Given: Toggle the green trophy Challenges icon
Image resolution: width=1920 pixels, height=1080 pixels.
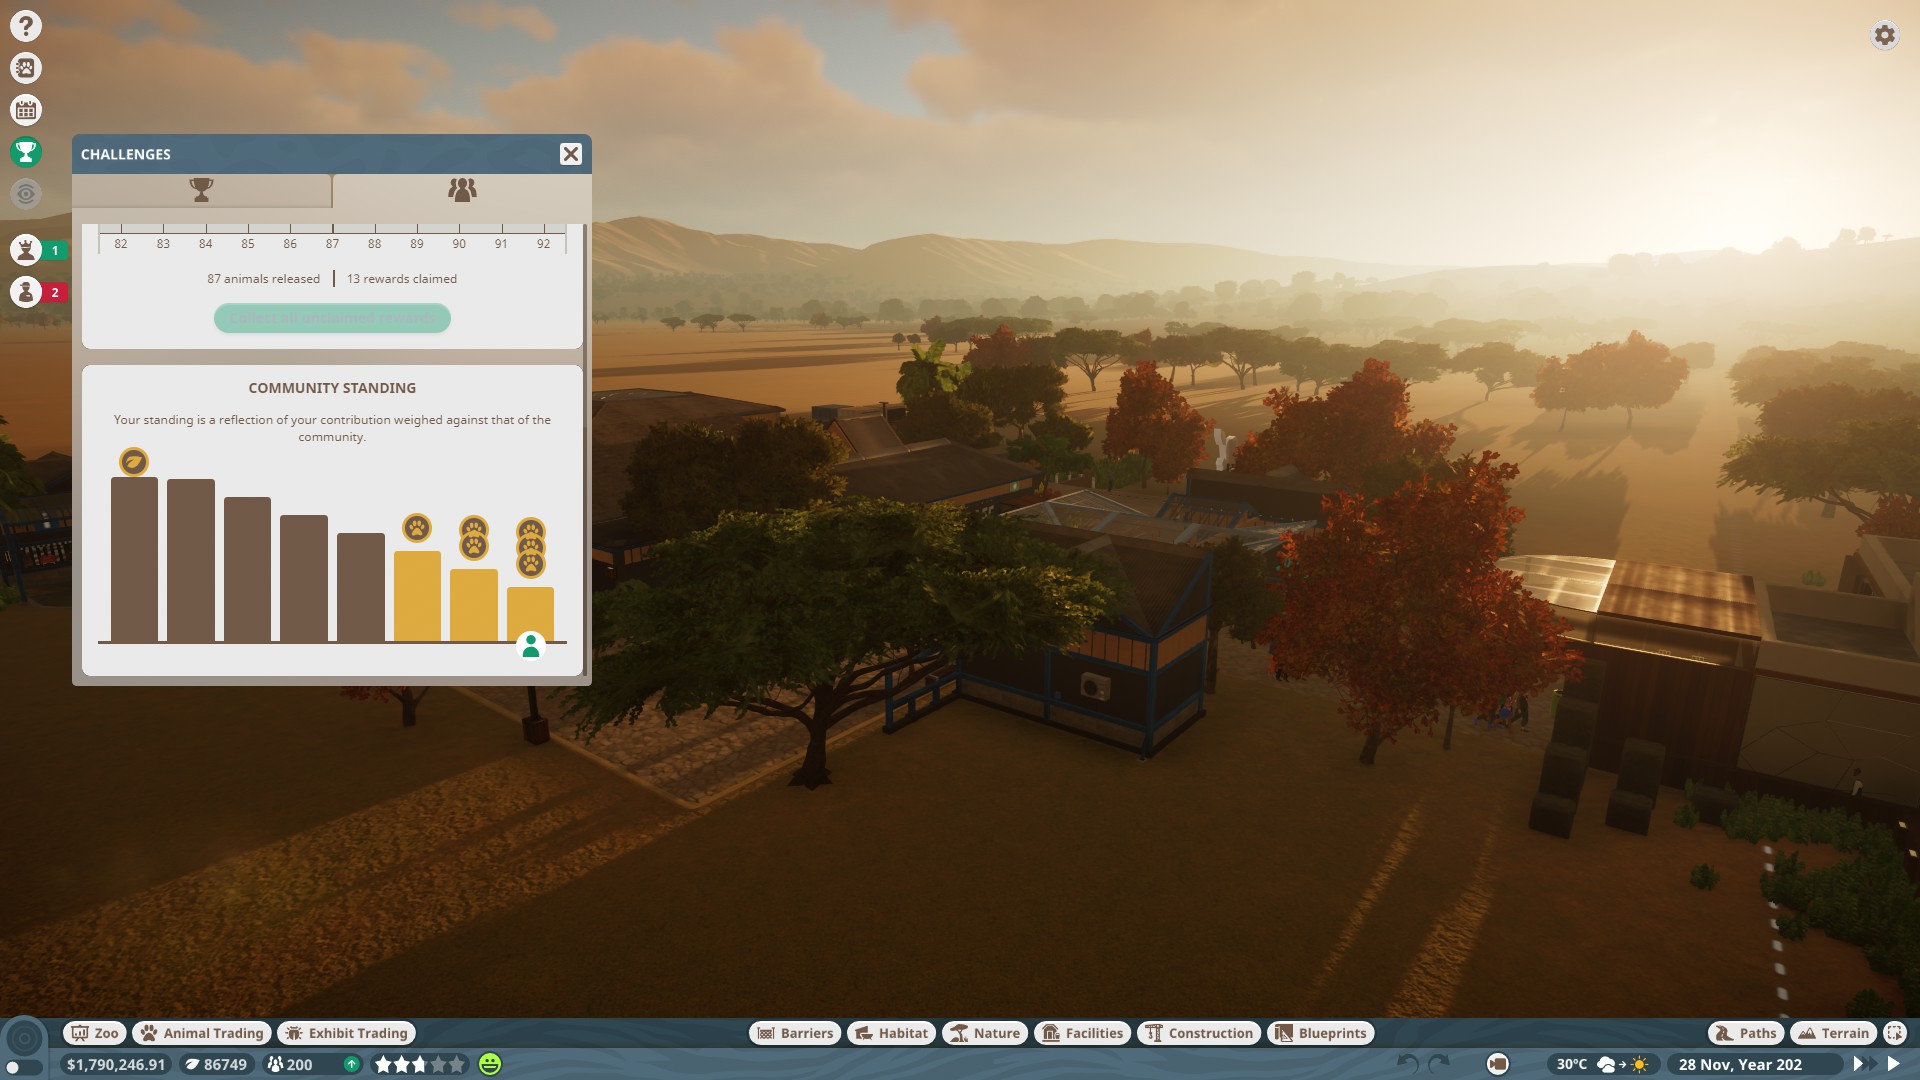Looking at the screenshot, I should pyautogui.click(x=26, y=152).
